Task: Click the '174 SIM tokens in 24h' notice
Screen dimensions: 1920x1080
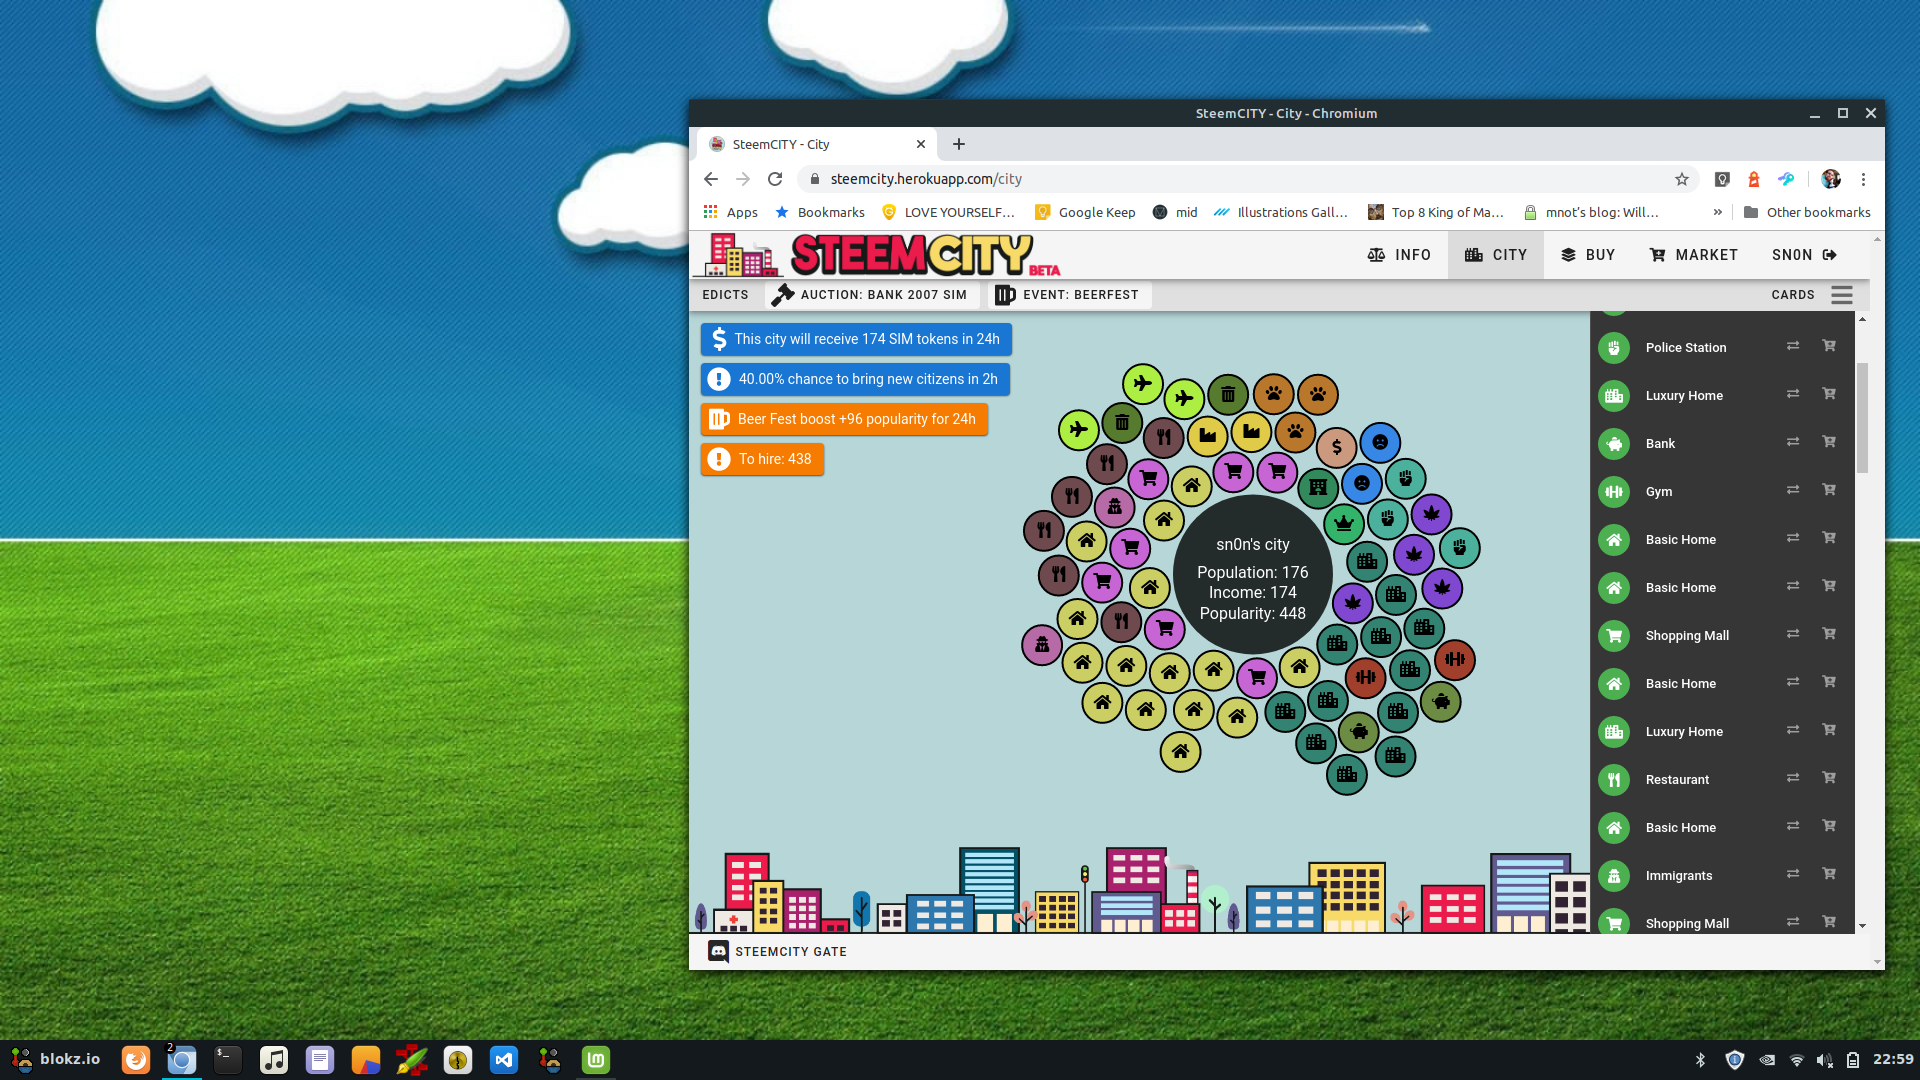Action: (856, 339)
